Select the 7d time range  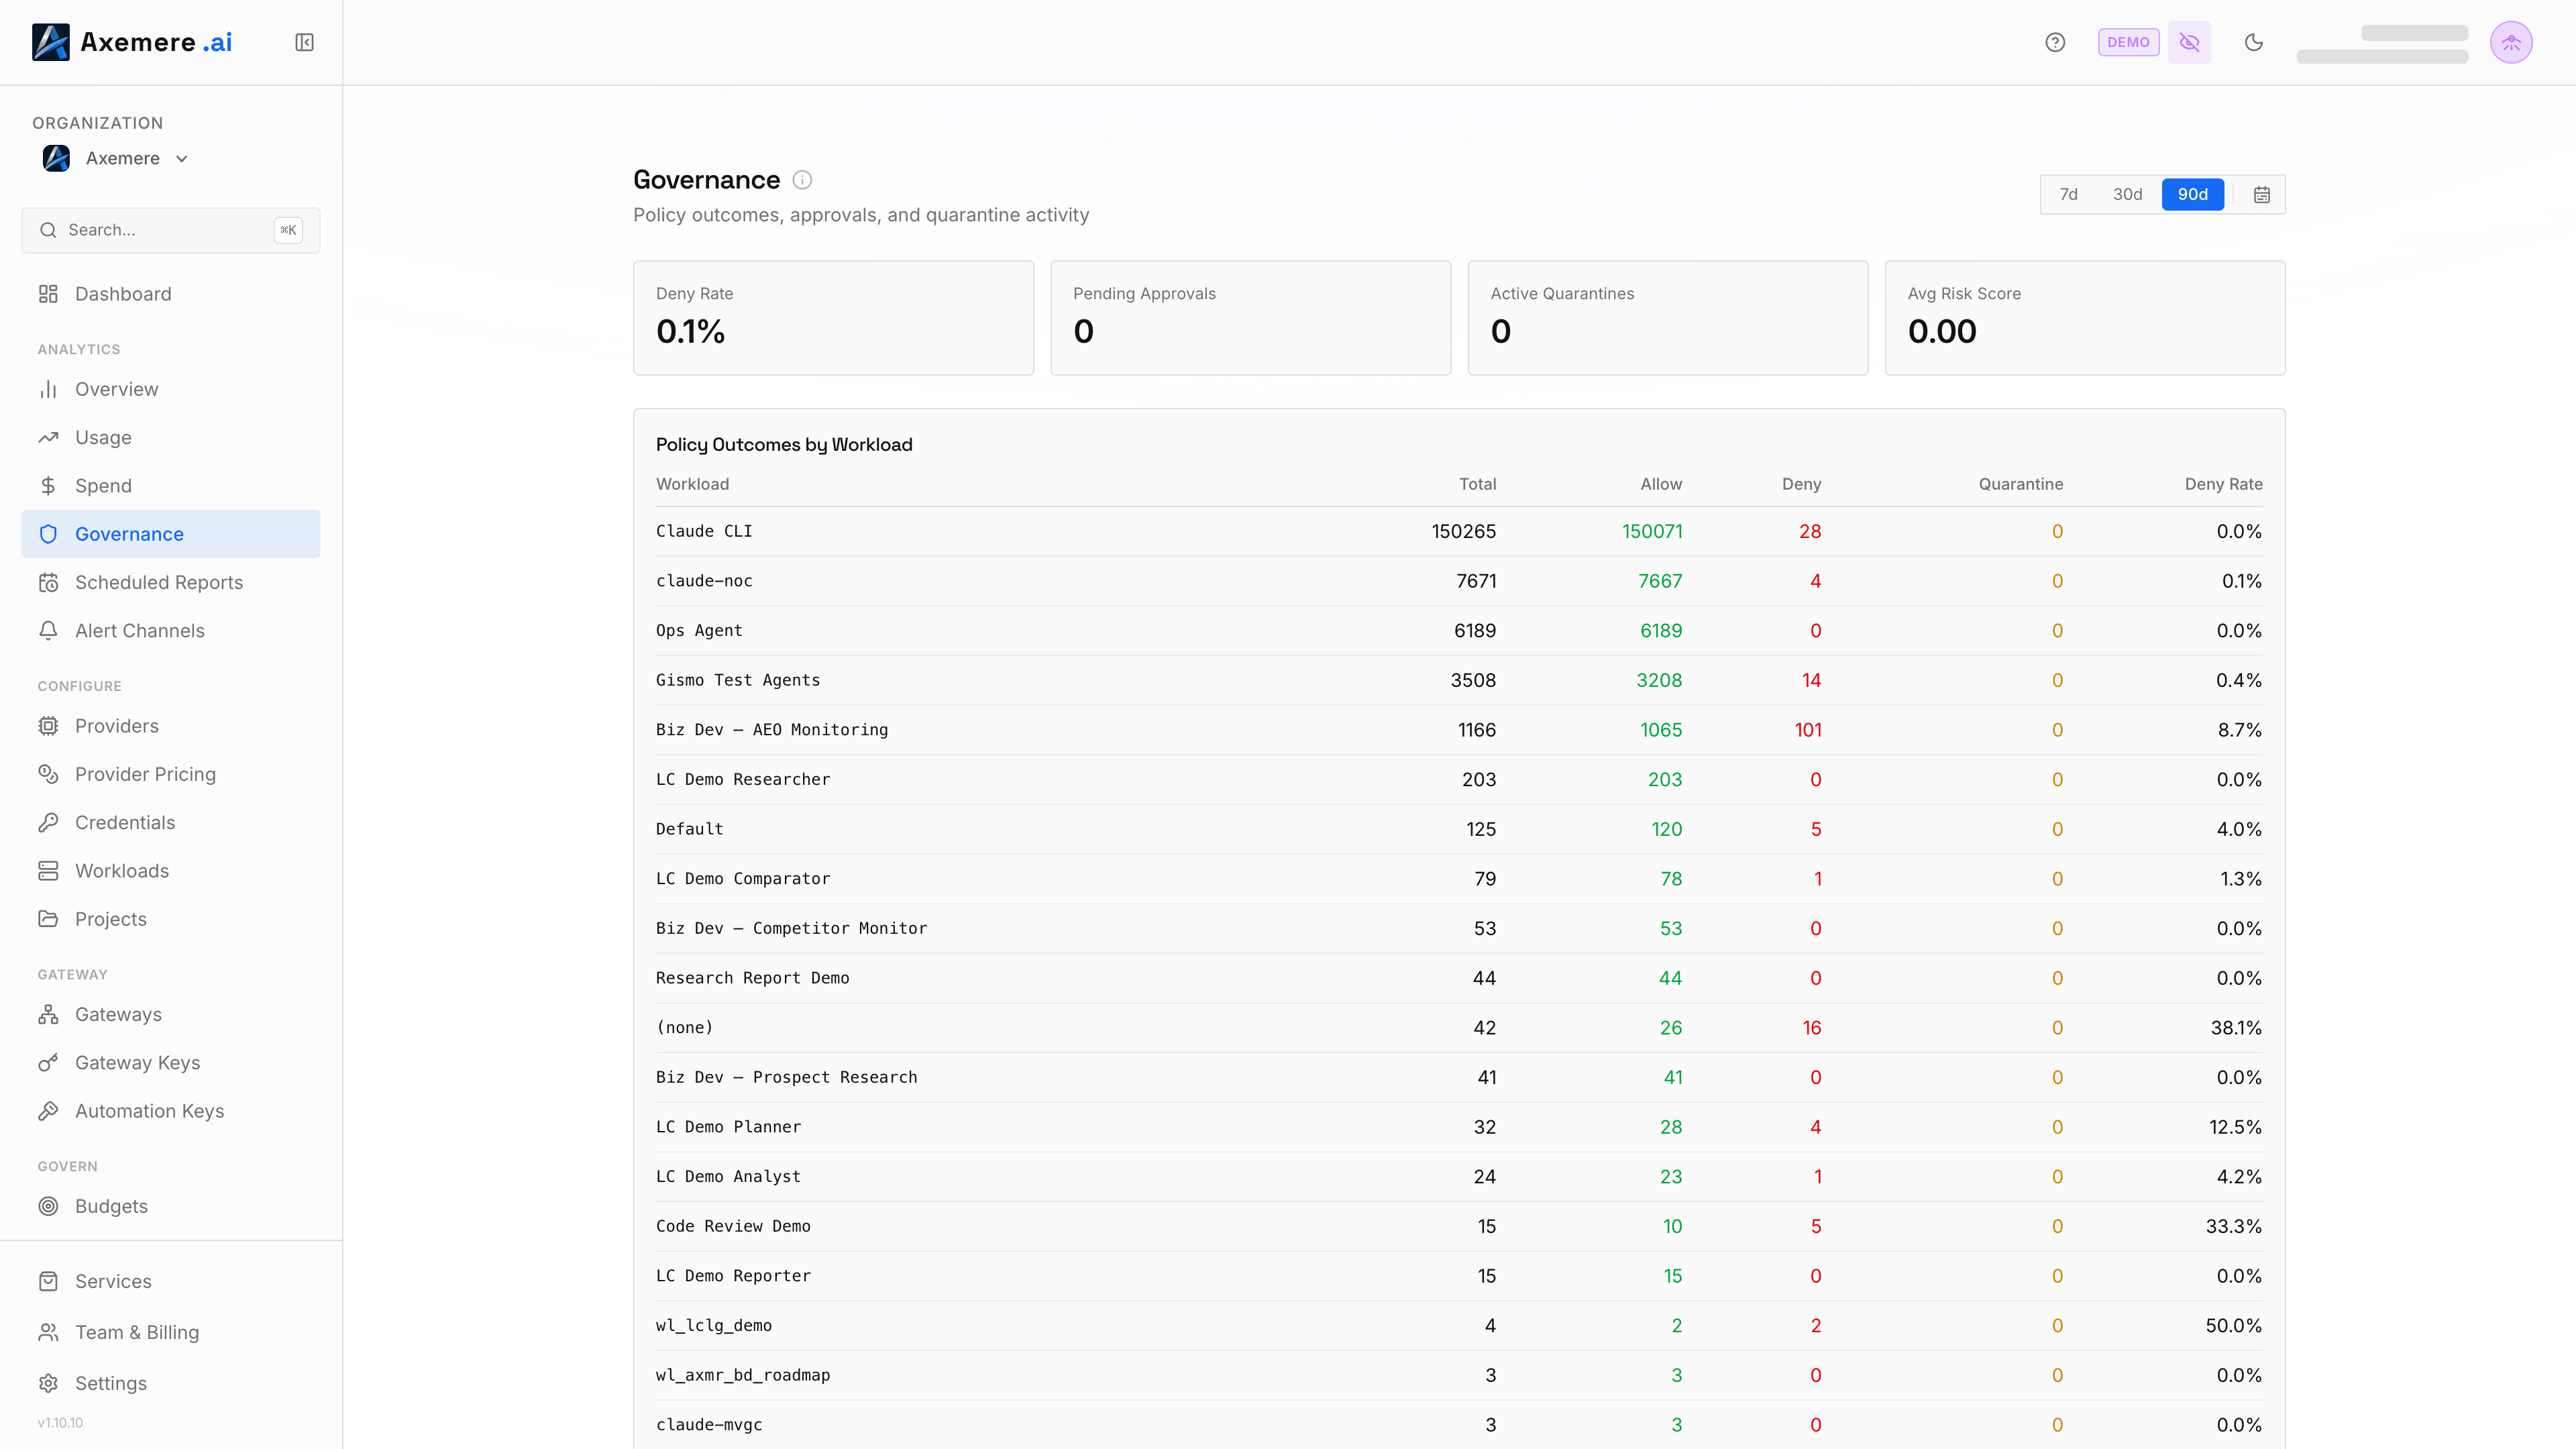click(2069, 194)
